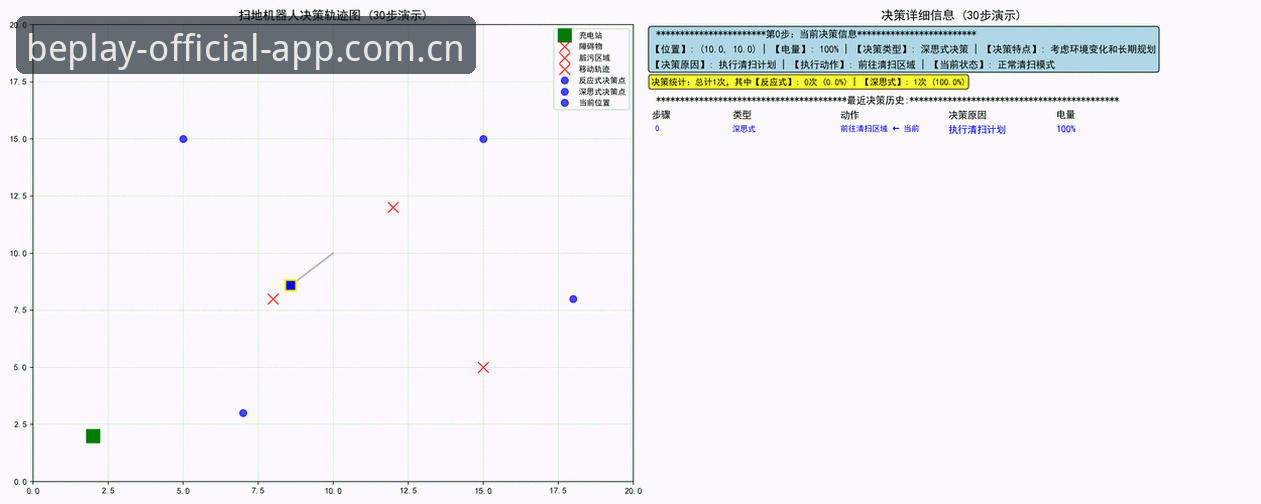This screenshot has width=1261, height=504.
Task: Click the 【决策类型】 深思式决策 field
Action: point(912,49)
